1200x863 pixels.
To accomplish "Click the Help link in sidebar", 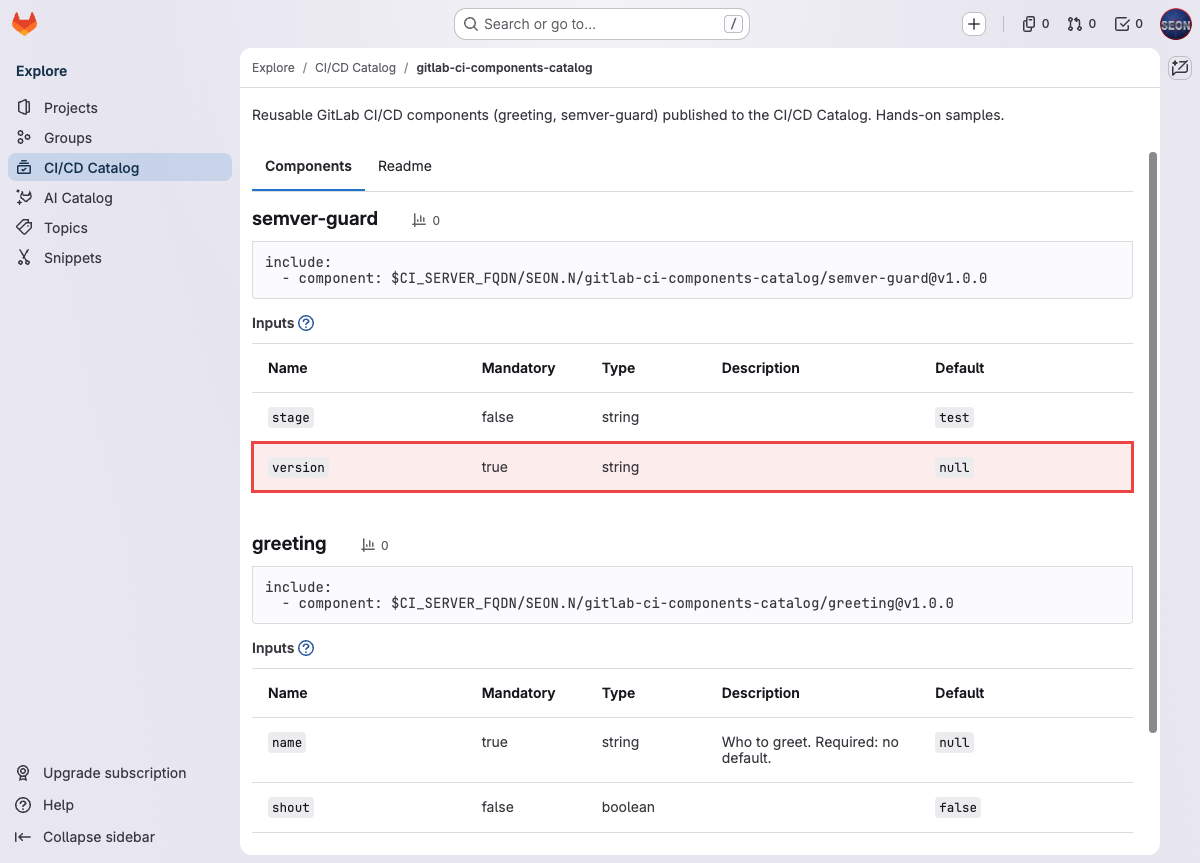I will (x=58, y=805).
